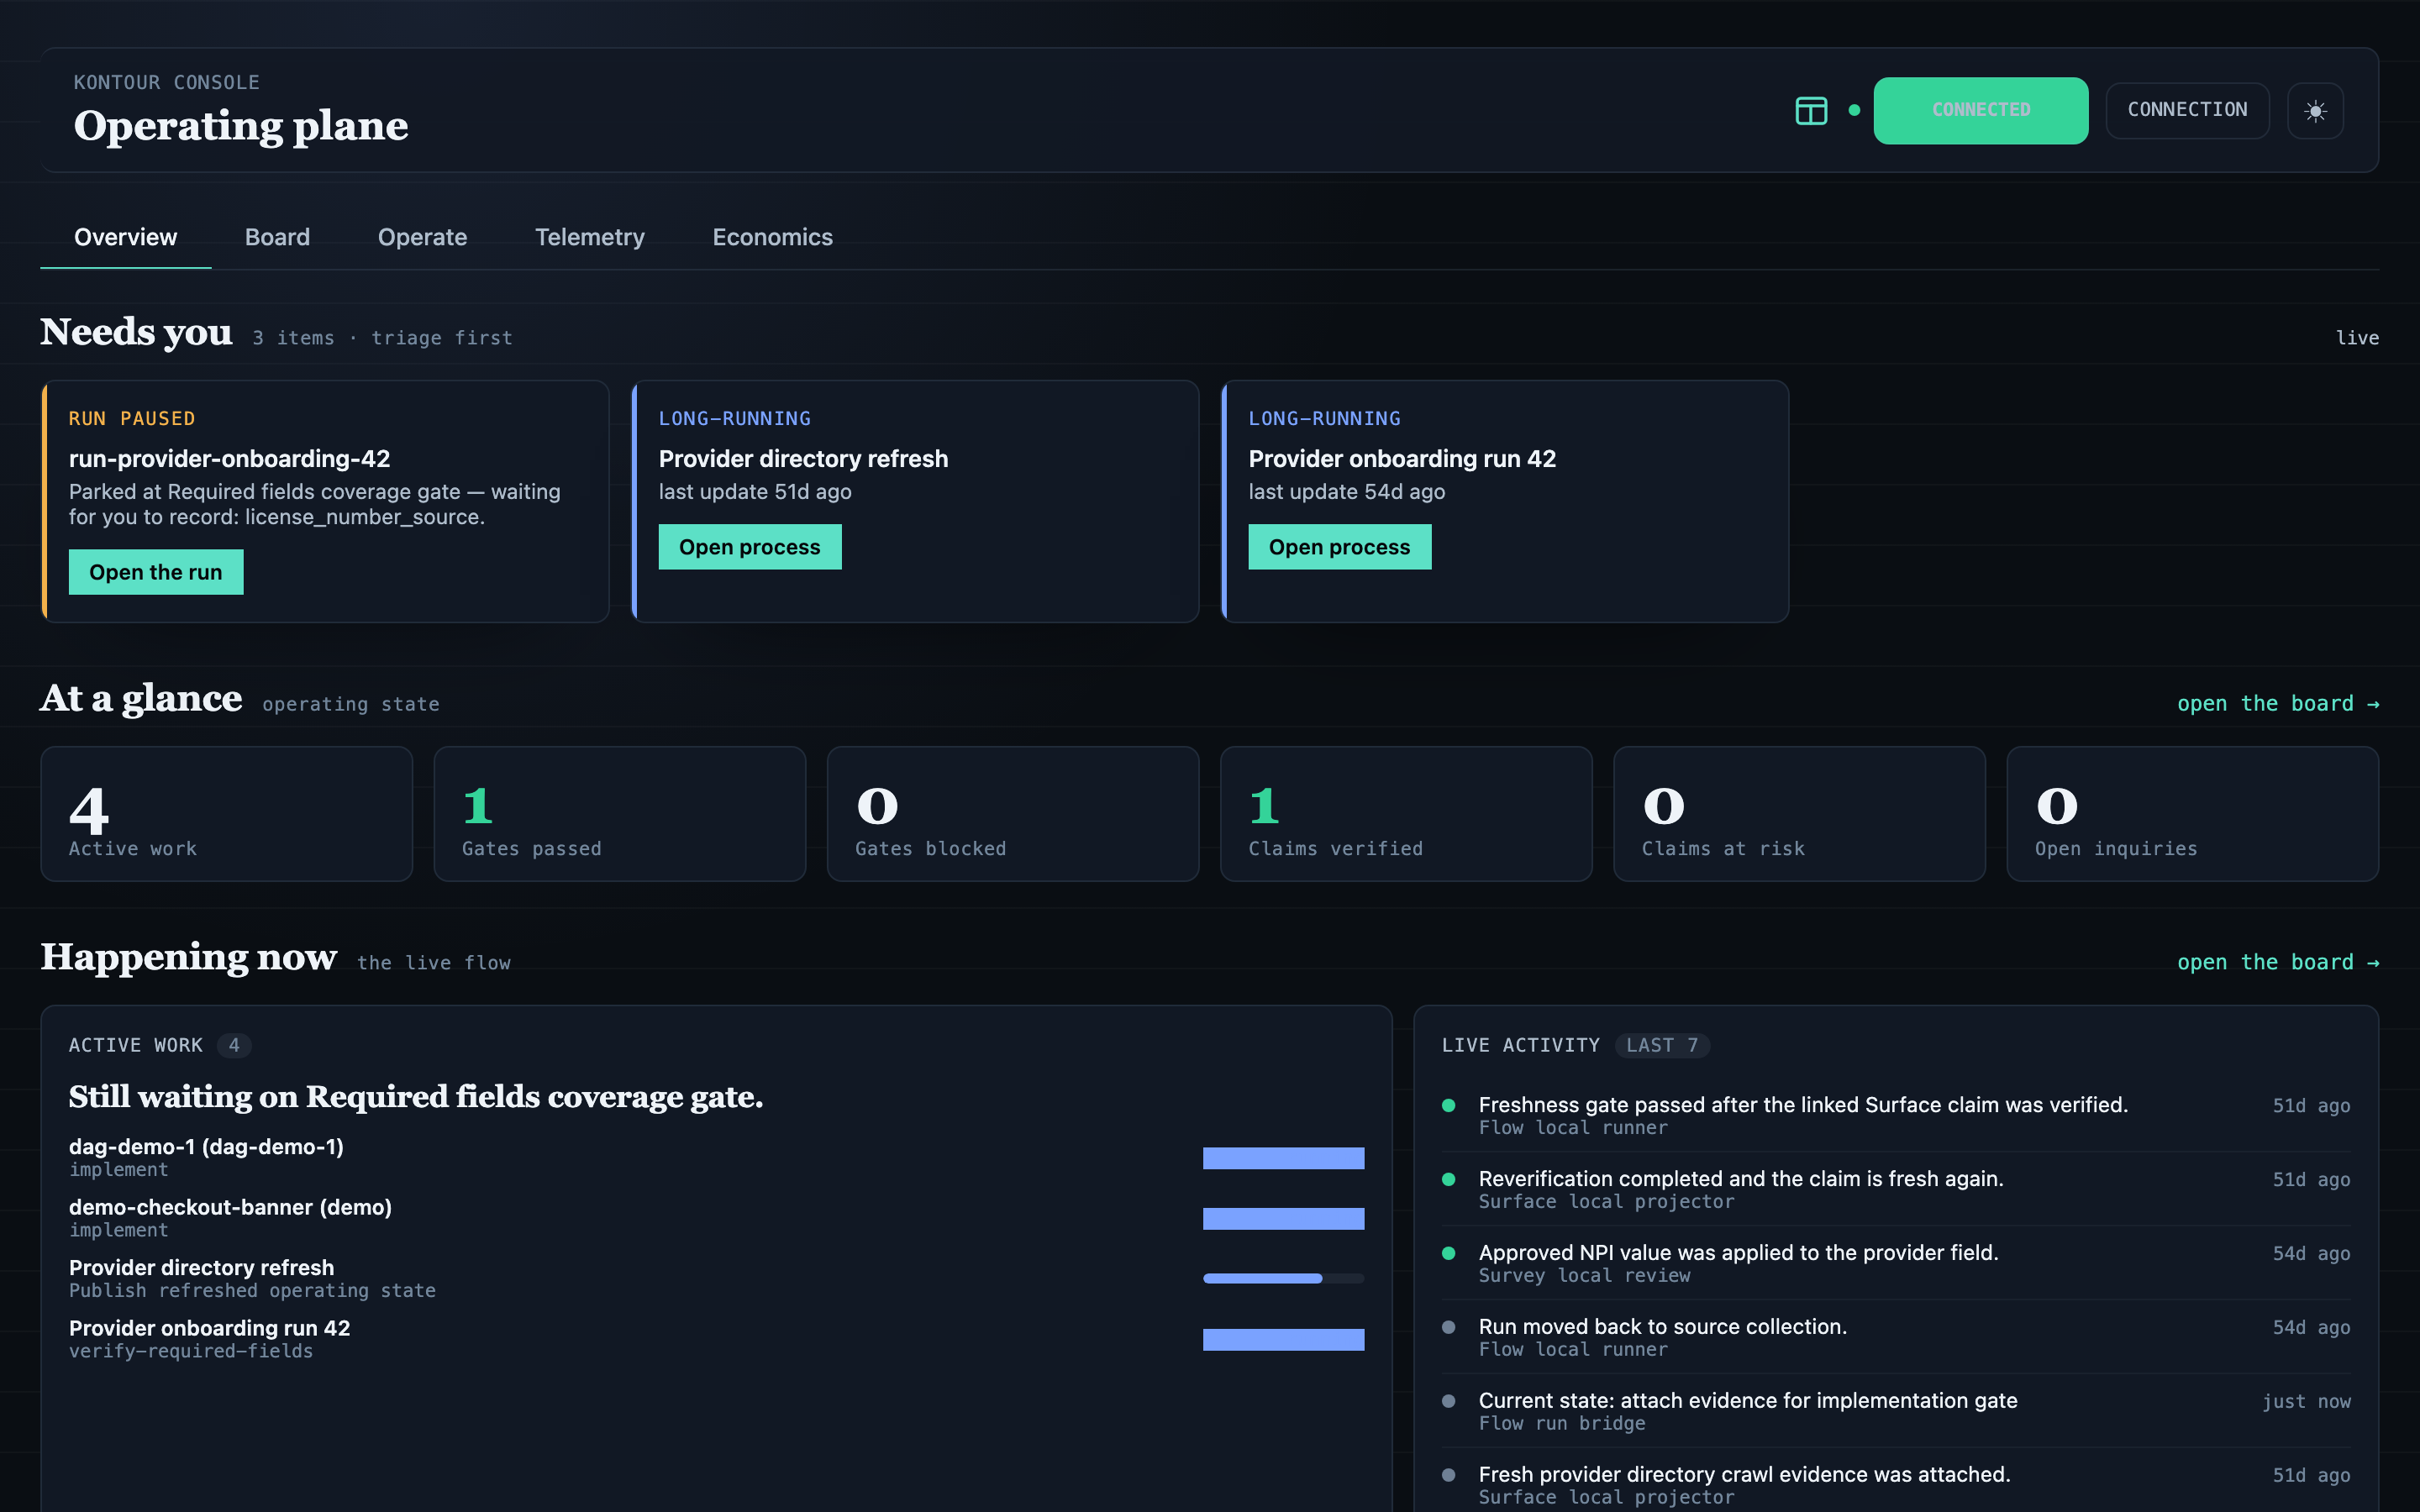Click the dag-demo-1 progress bar
The height and width of the screenshot is (1512, 2420).
point(1283,1158)
